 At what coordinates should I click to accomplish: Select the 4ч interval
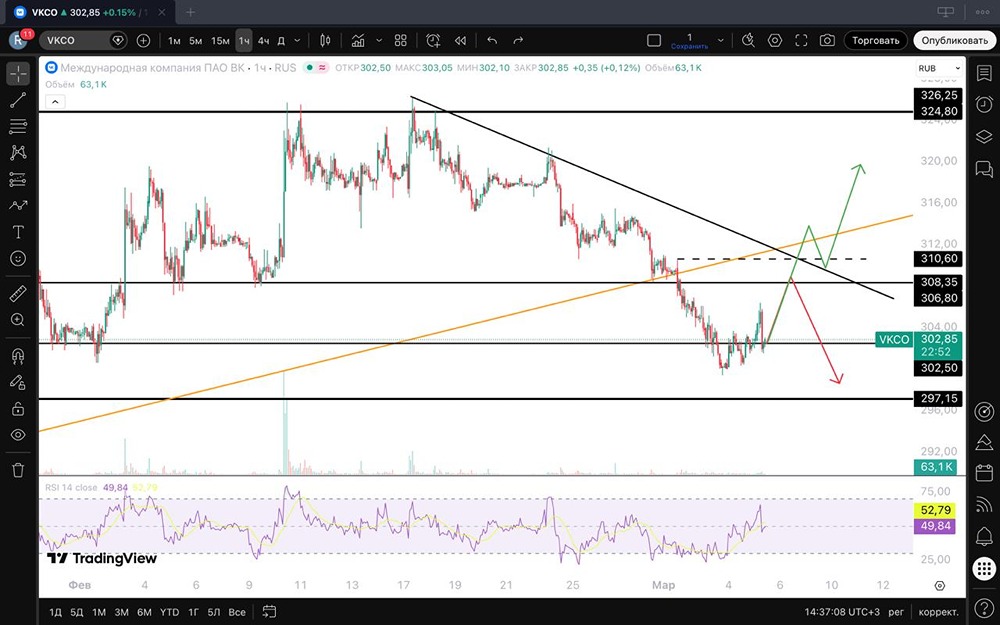click(263, 41)
